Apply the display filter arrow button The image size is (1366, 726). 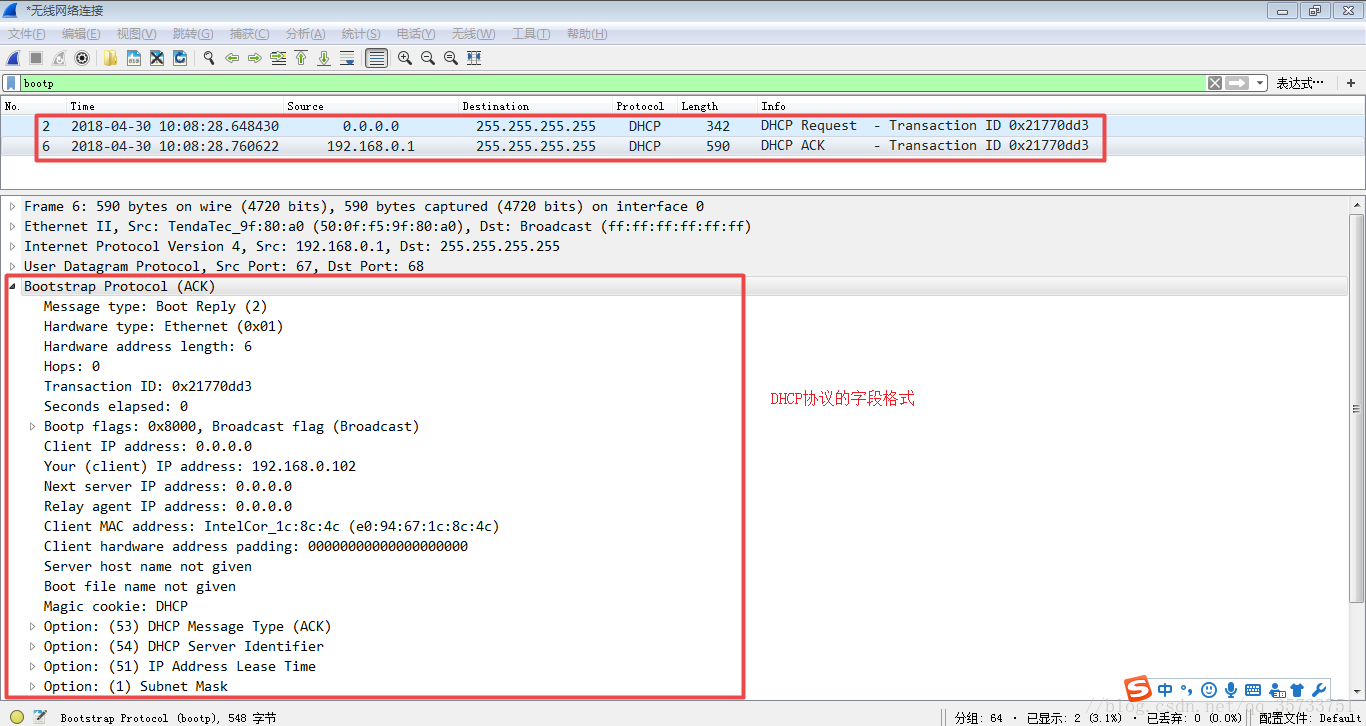(x=1238, y=83)
